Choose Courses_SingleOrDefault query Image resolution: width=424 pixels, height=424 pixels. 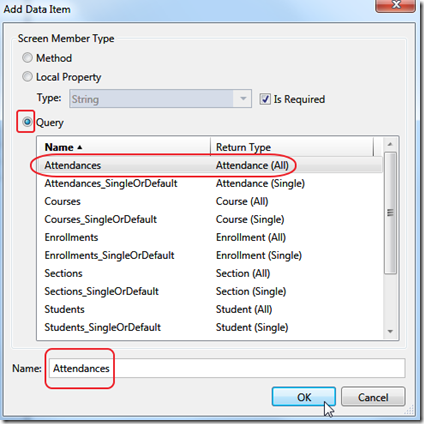210,219
